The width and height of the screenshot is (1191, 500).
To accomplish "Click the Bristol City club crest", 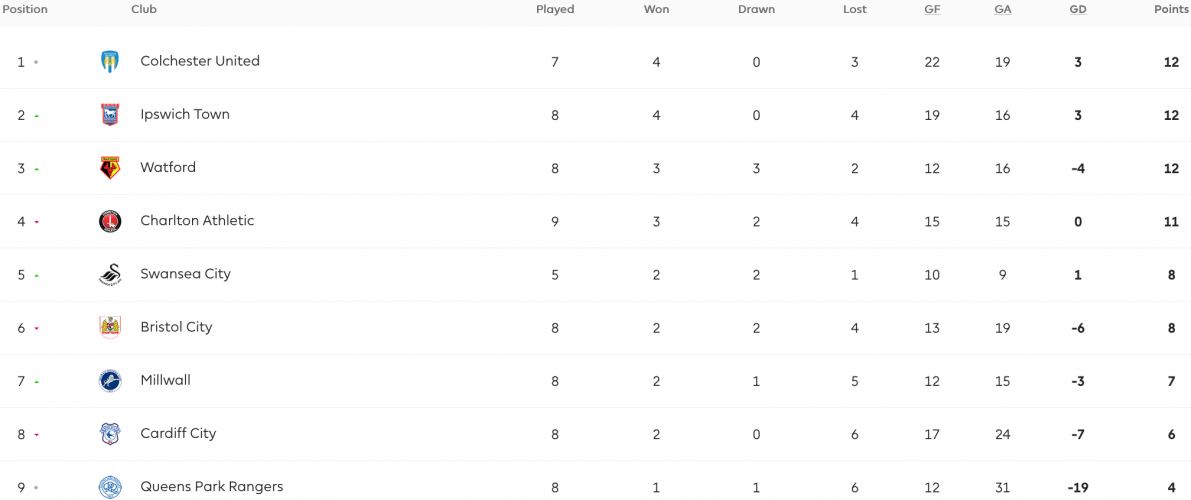I will (110, 328).
